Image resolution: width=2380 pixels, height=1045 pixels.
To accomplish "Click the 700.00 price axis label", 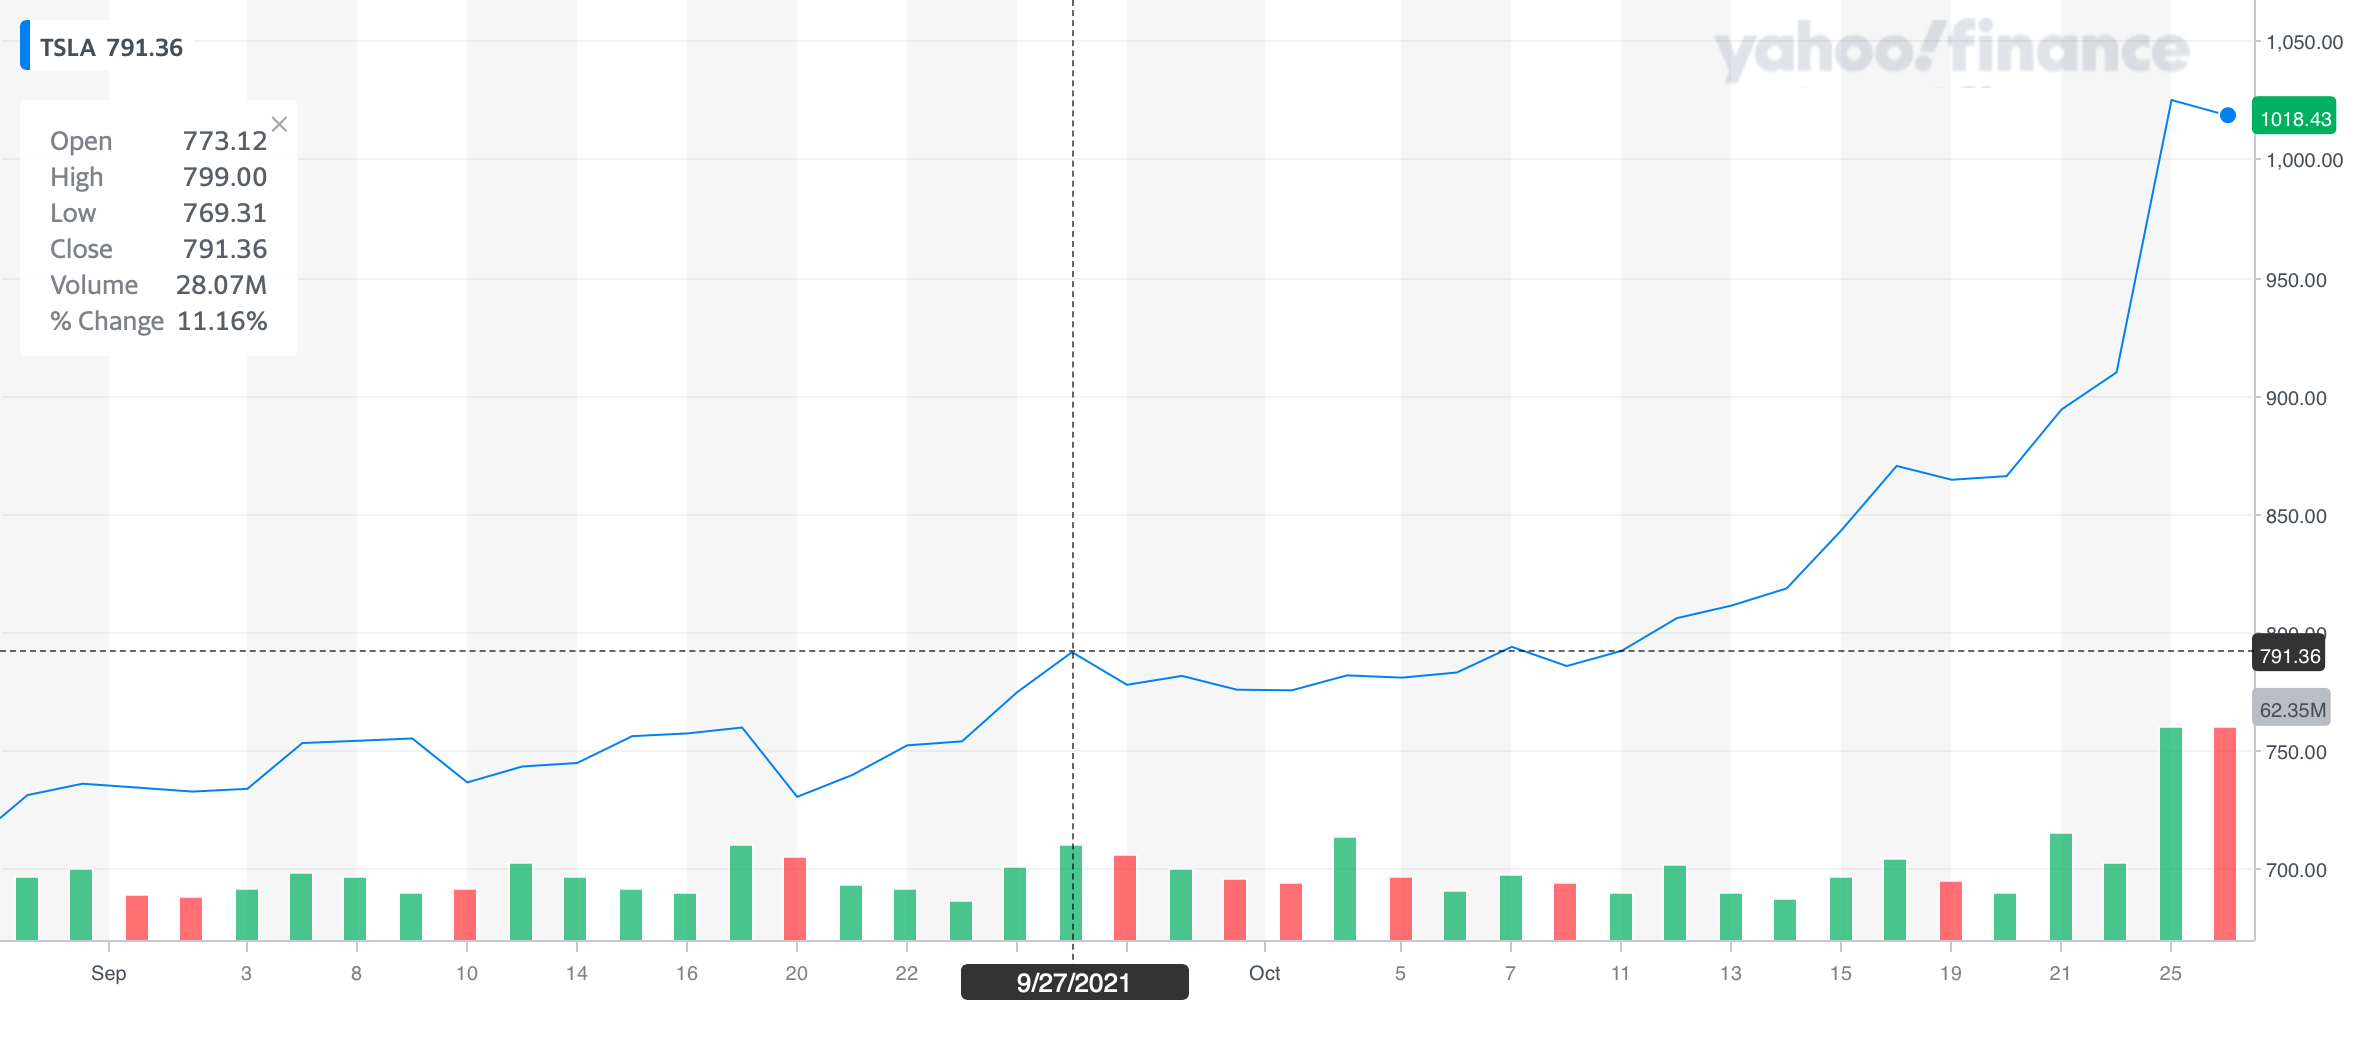I will coord(2296,870).
